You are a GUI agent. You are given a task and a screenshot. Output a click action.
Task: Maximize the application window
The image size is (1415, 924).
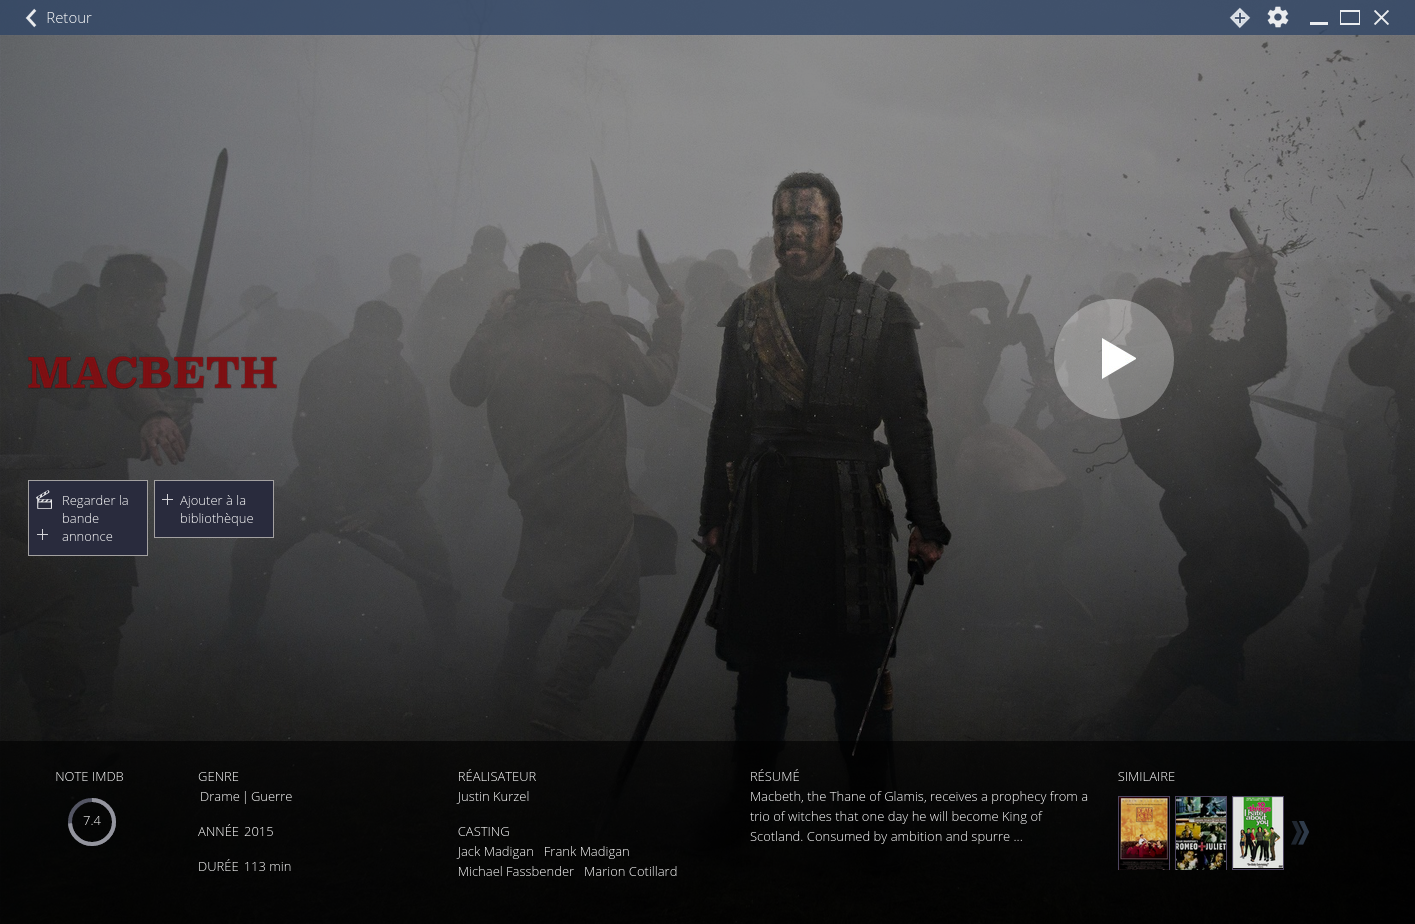(x=1350, y=18)
